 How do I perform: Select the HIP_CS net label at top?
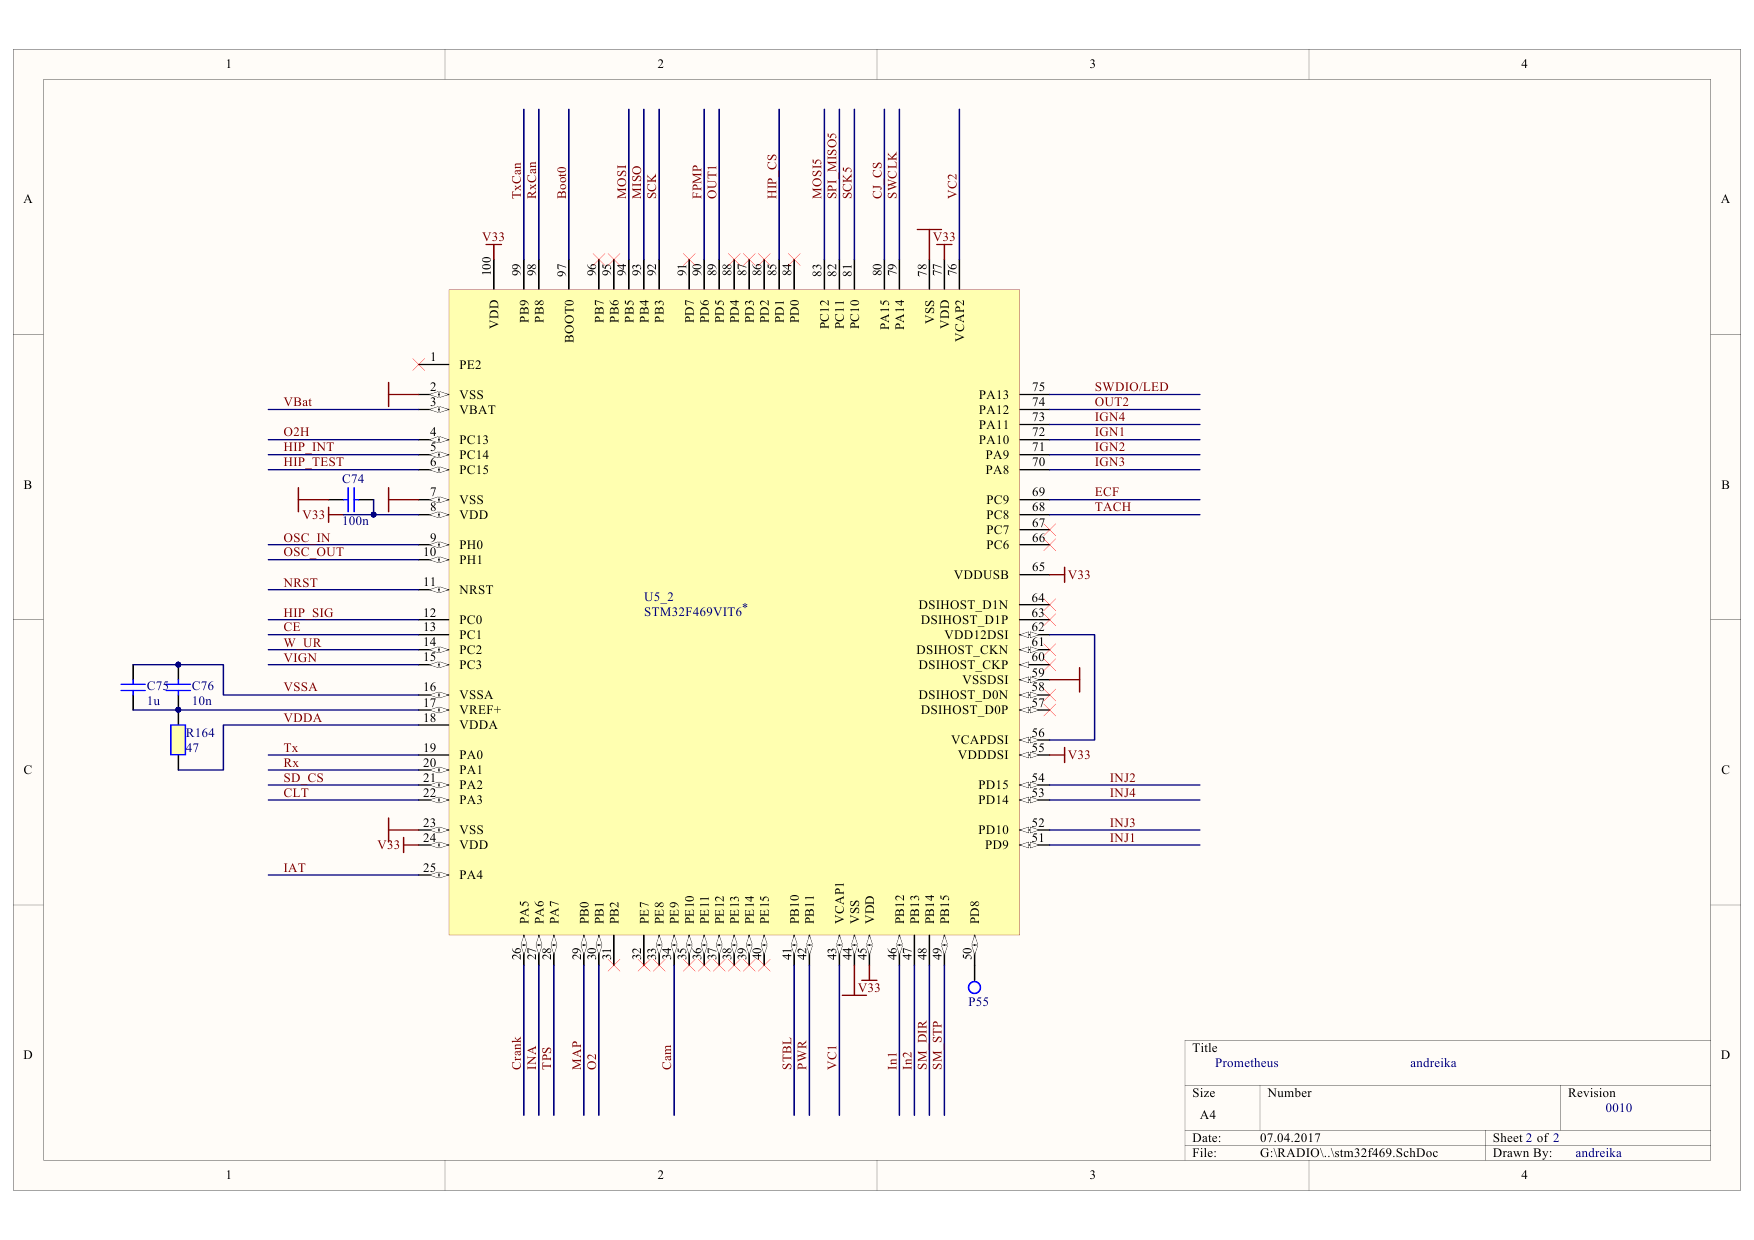[772, 177]
